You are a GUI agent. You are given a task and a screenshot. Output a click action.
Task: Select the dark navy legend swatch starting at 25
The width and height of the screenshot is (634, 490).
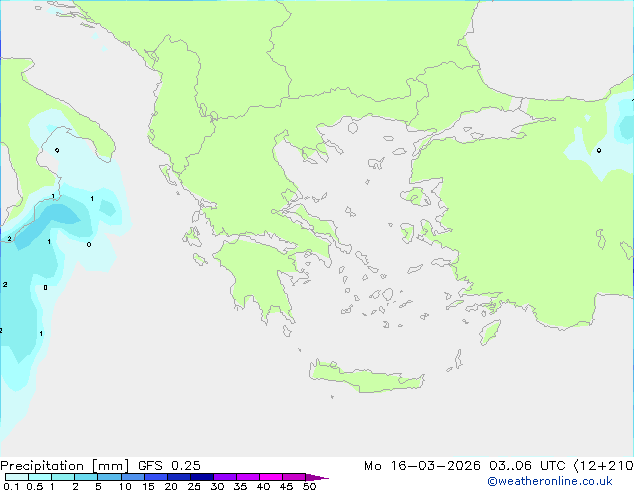coord(202,477)
